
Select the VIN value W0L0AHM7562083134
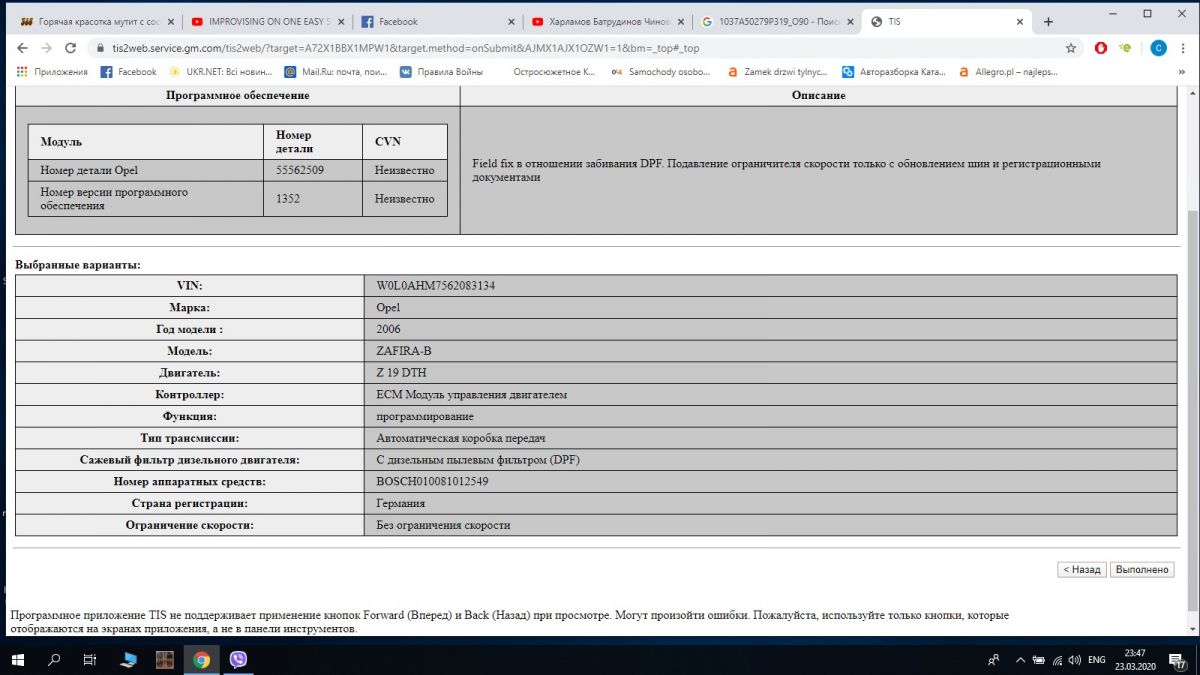(435, 286)
